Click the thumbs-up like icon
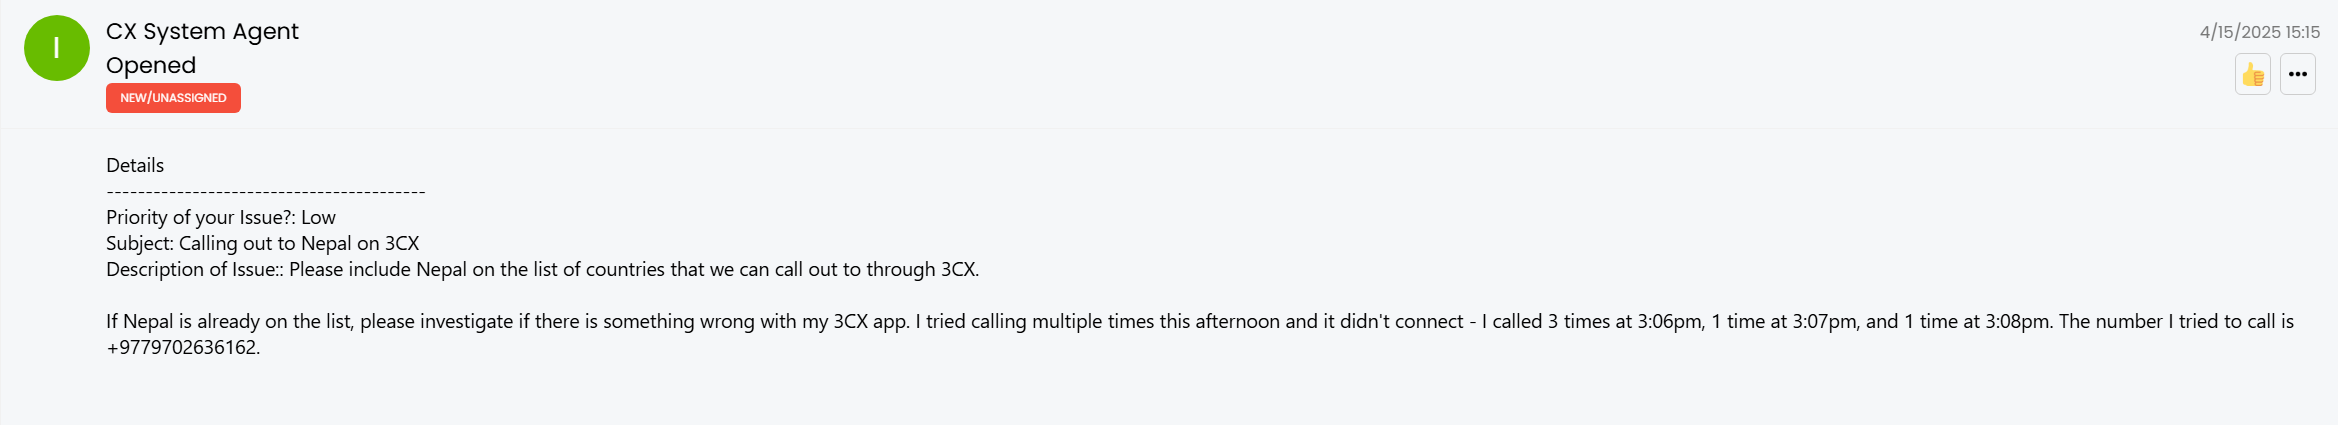 click(x=2253, y=75)
